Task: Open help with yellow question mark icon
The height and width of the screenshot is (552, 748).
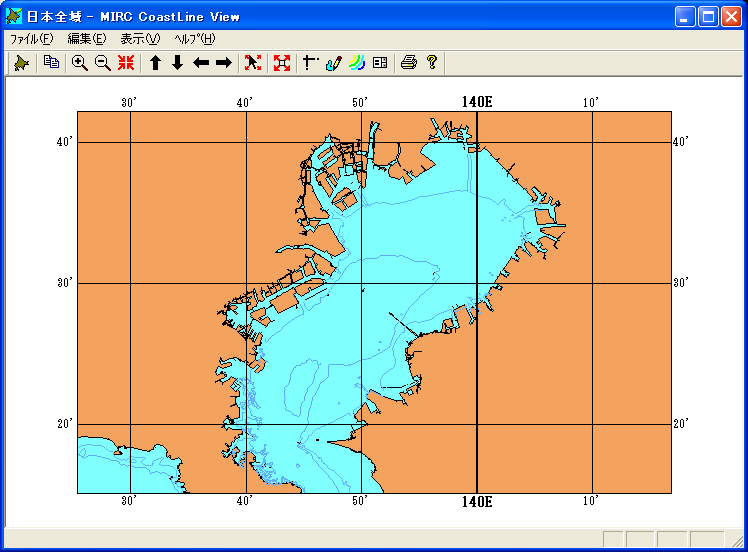Action: (432, 63)
